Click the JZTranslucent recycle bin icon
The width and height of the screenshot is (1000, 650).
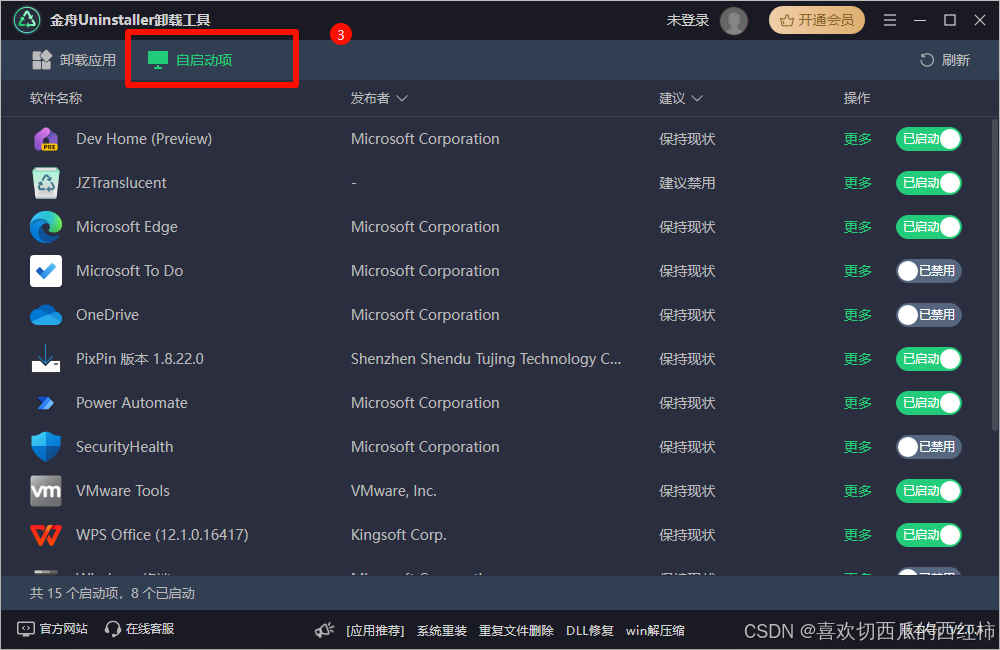(x=46, y=183)
